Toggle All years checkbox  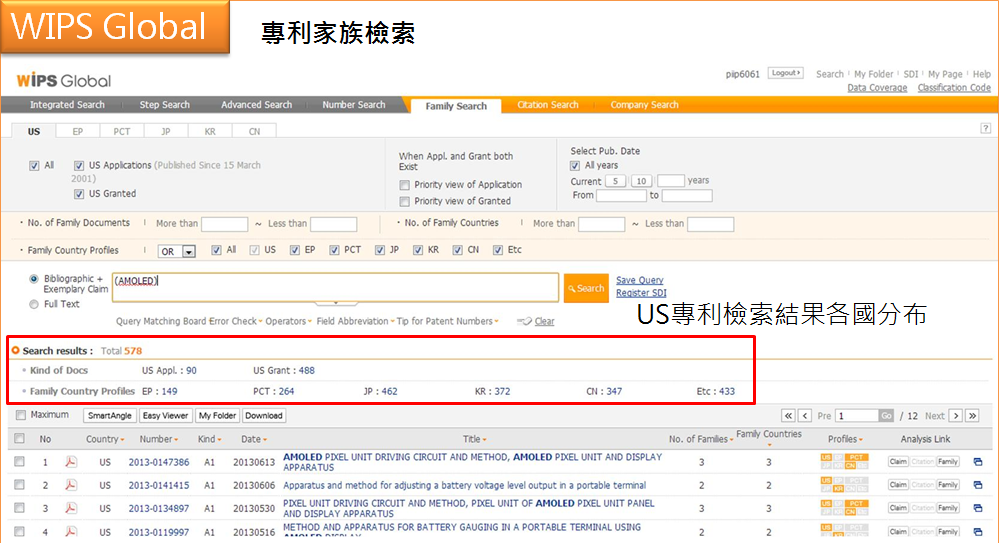click(x=575, y=166)
